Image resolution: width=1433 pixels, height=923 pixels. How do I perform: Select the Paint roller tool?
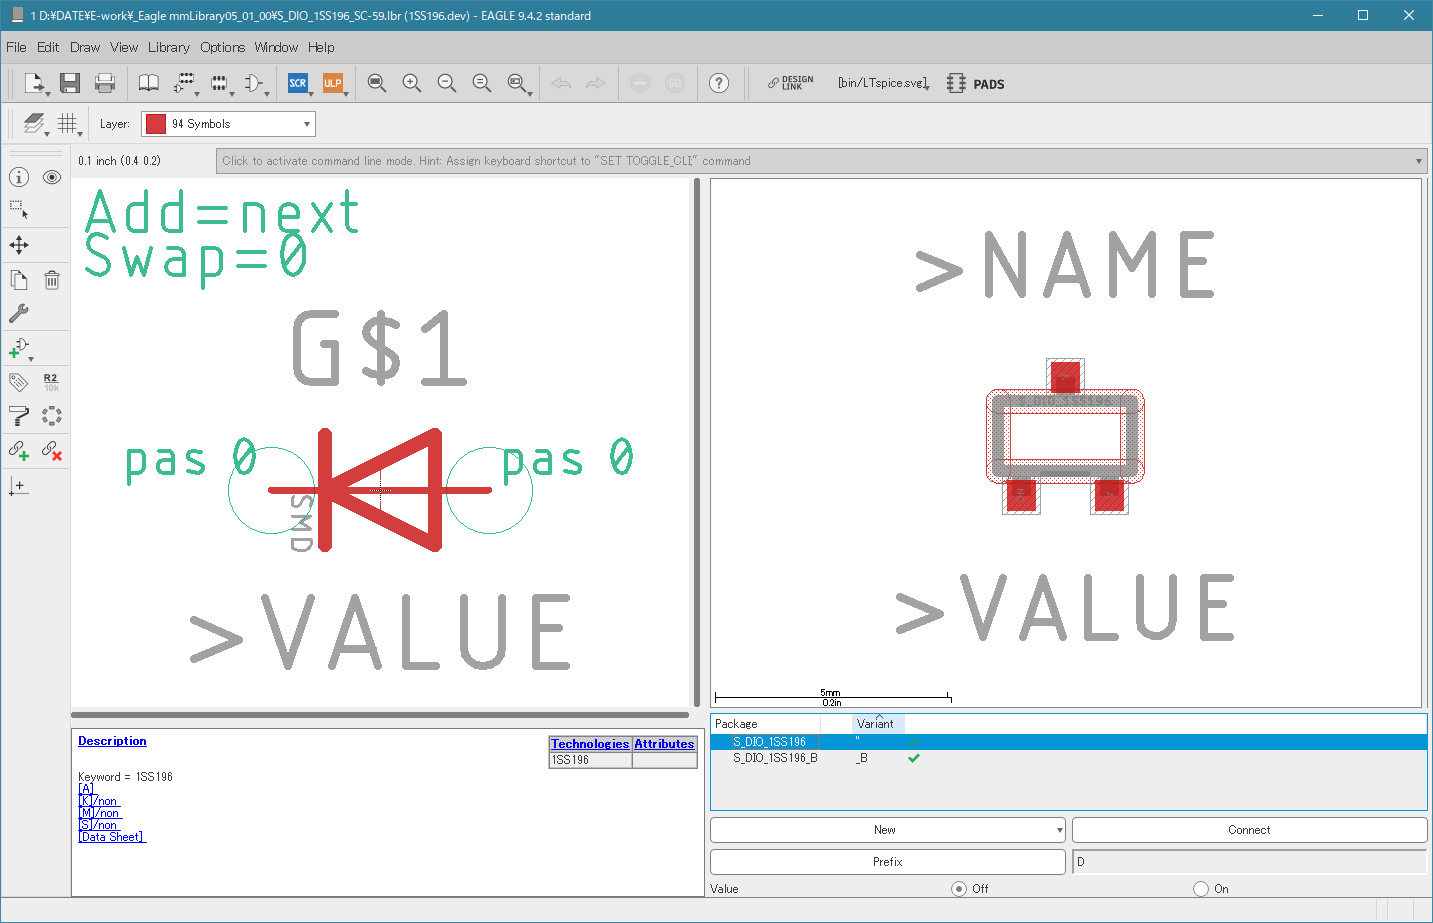click(19, 416)
